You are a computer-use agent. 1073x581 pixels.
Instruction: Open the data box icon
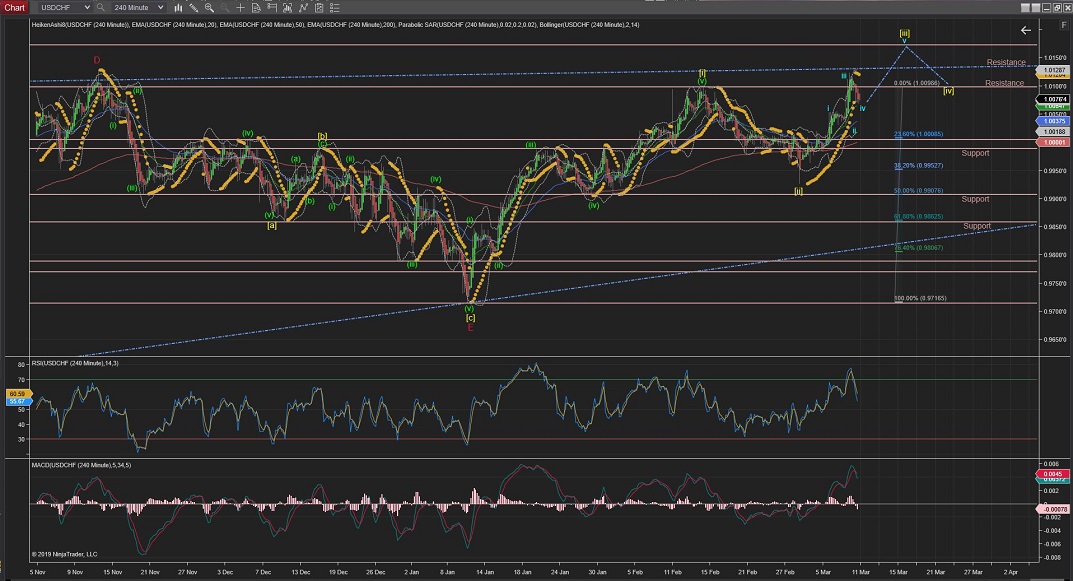click(256, 8)
